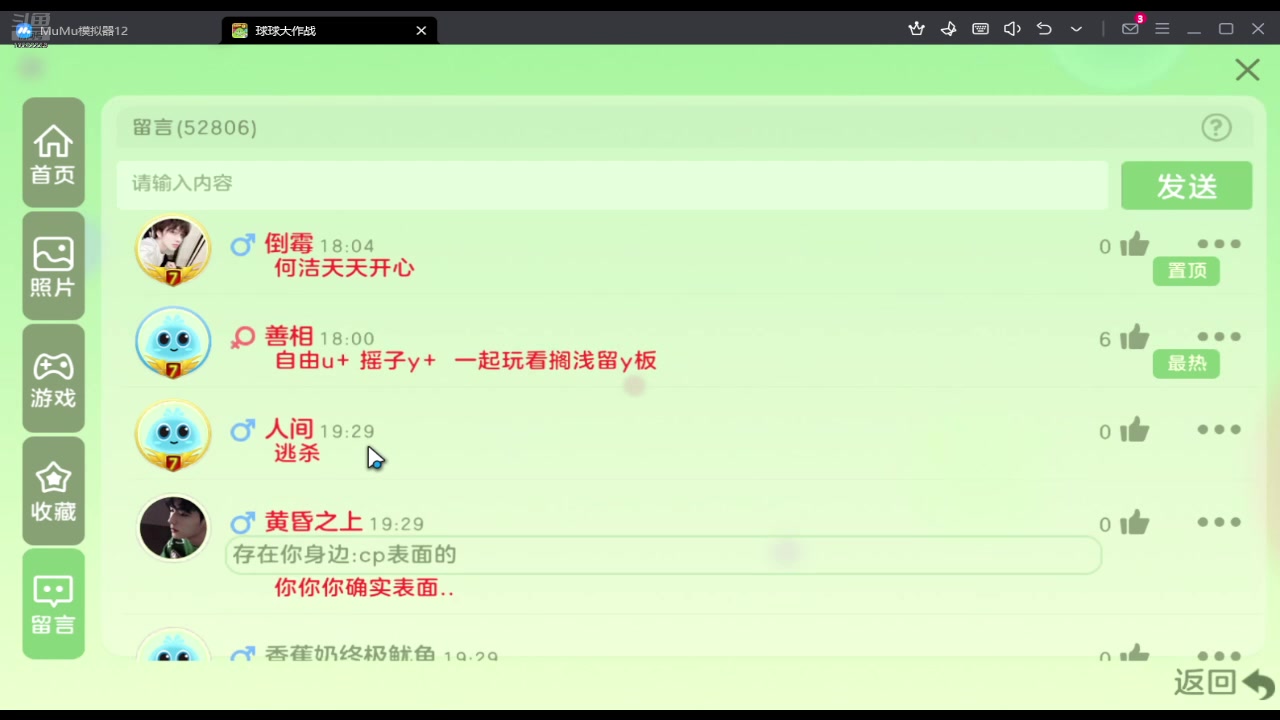The height and width of the screenshot is (720, 1280).
Task: Click the username 黄昏之上
Action: [314, 522]
